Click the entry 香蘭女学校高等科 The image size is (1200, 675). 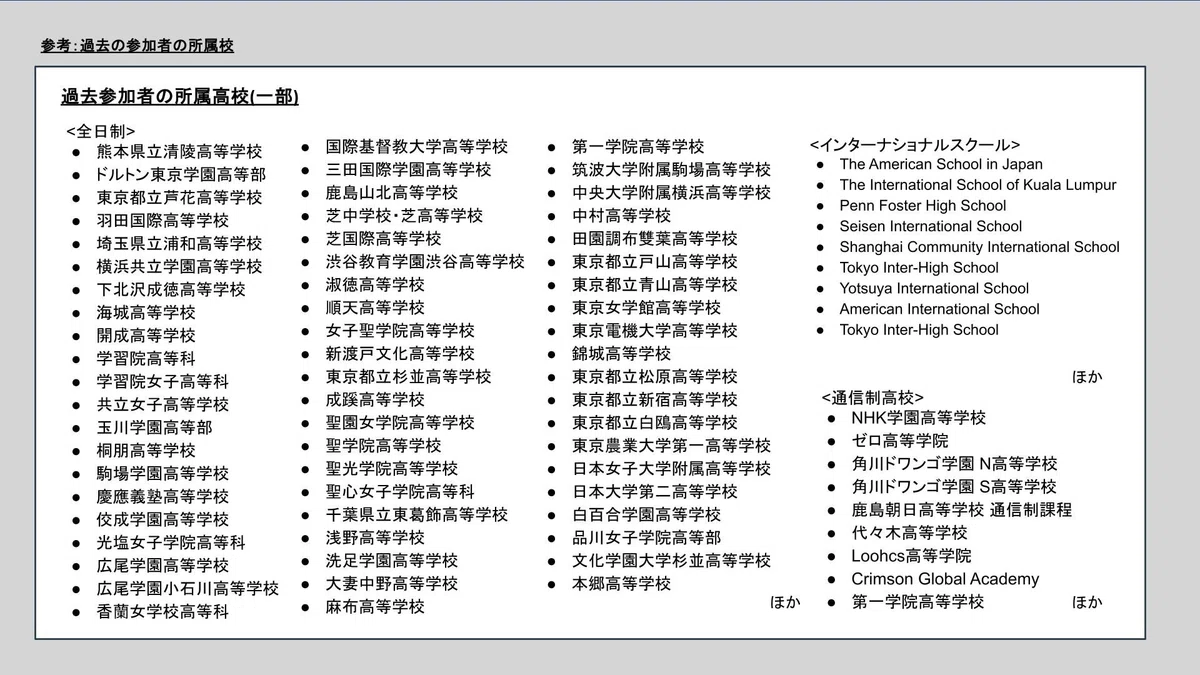tap(163, 612)
